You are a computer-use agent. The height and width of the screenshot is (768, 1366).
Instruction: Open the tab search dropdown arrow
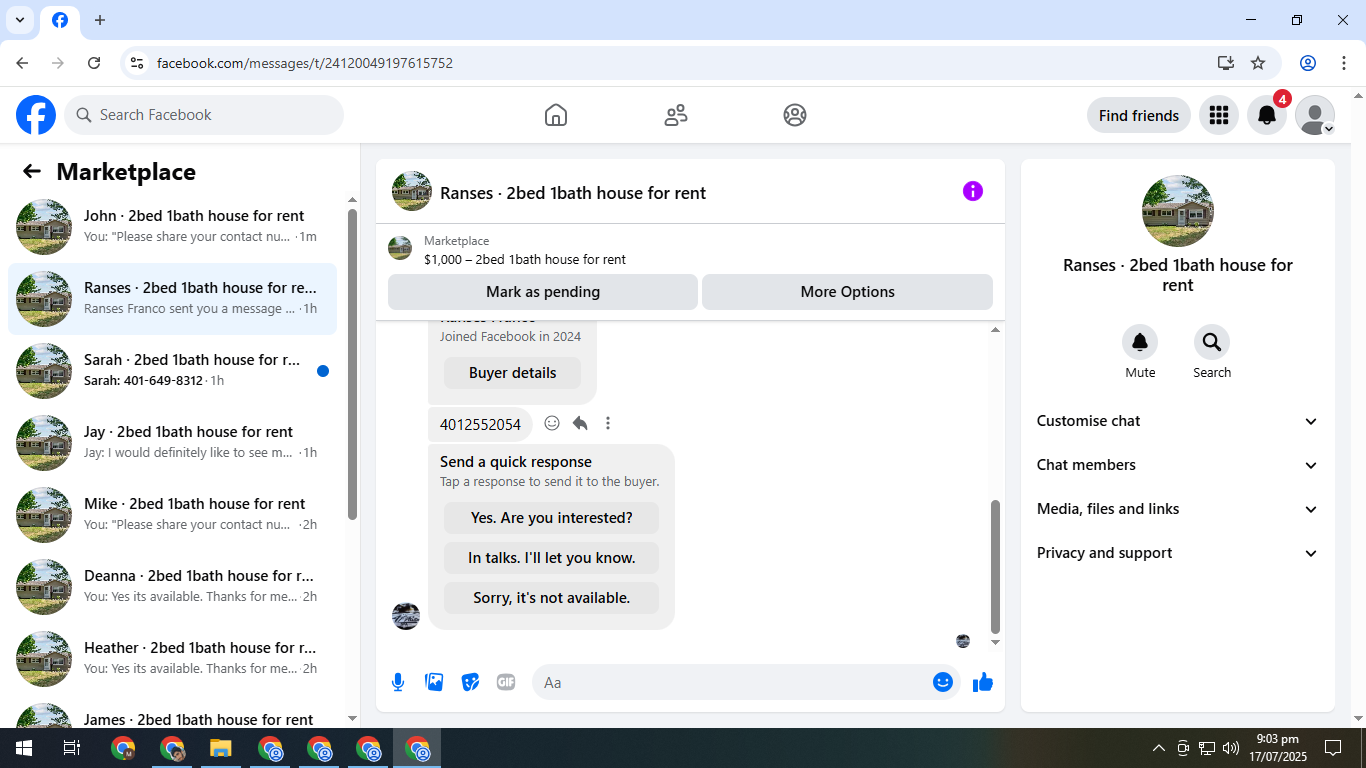[19, 20]
